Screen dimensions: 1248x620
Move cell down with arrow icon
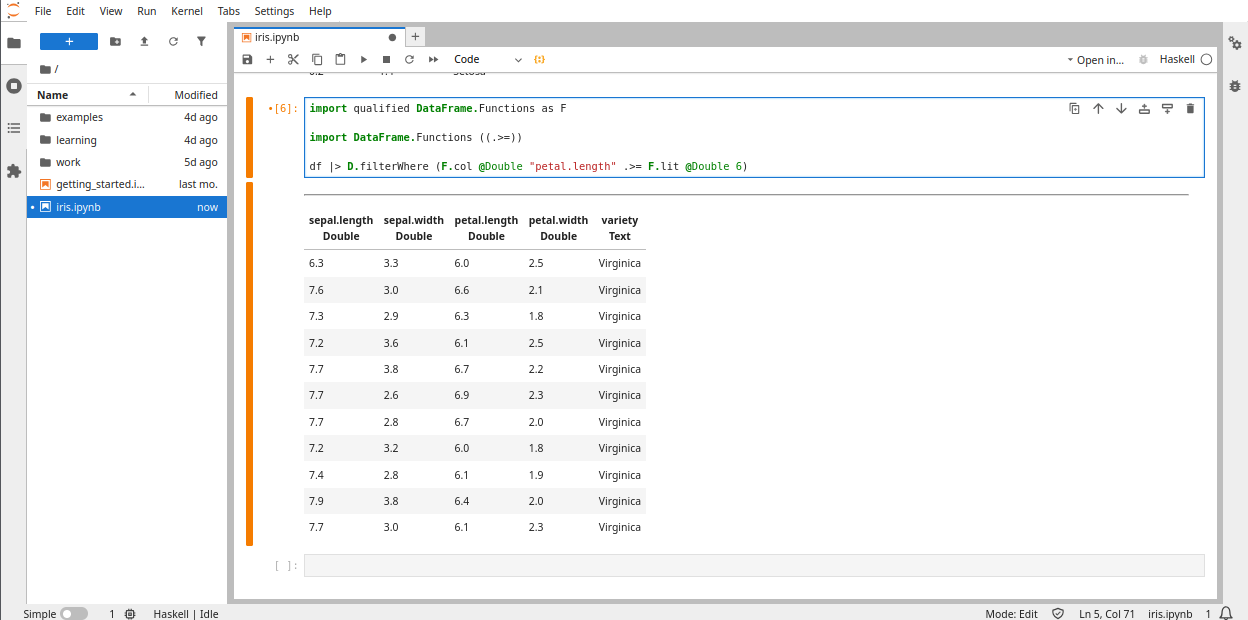coord(1121,109)
